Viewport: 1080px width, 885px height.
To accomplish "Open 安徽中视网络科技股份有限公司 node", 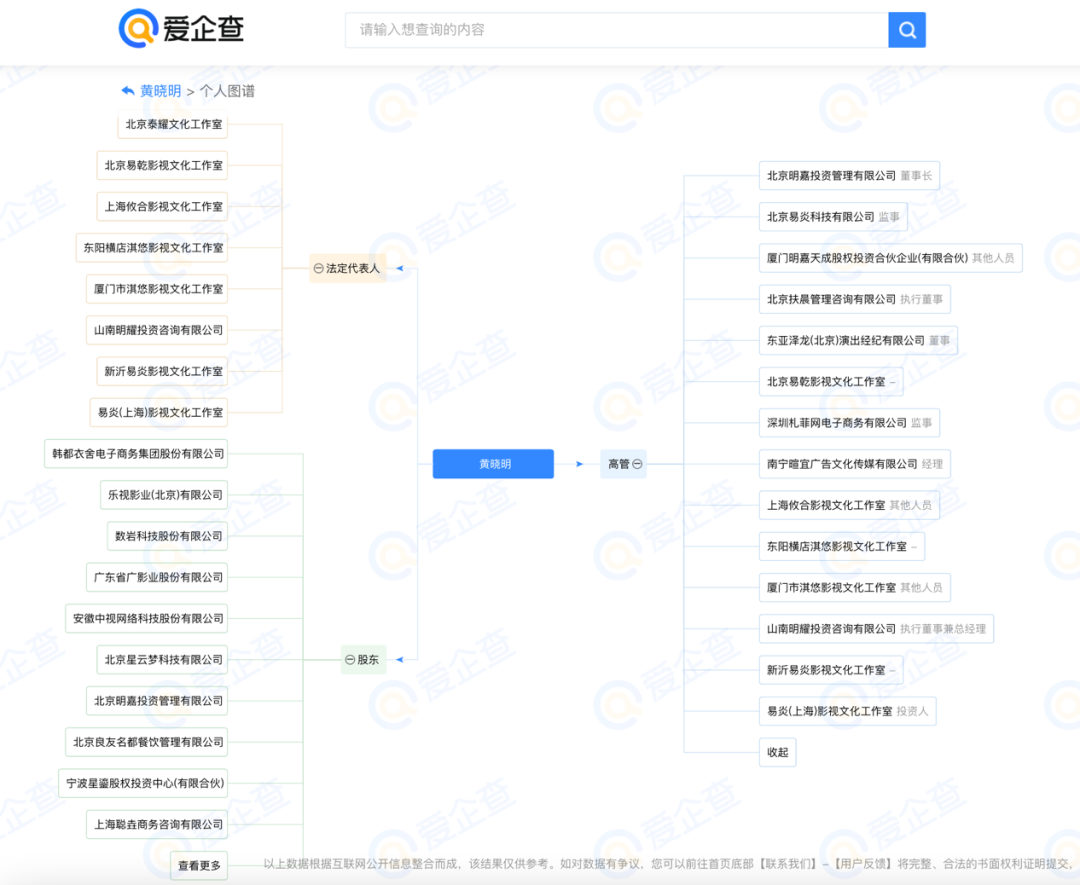I will point(147,618).
